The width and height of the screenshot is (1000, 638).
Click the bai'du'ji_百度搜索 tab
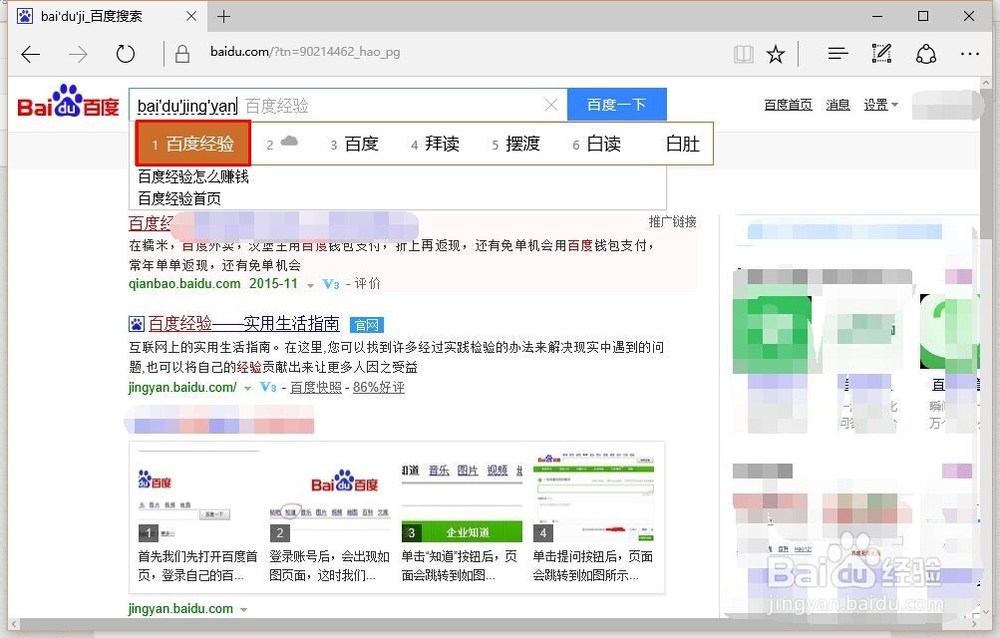point(107,17)
